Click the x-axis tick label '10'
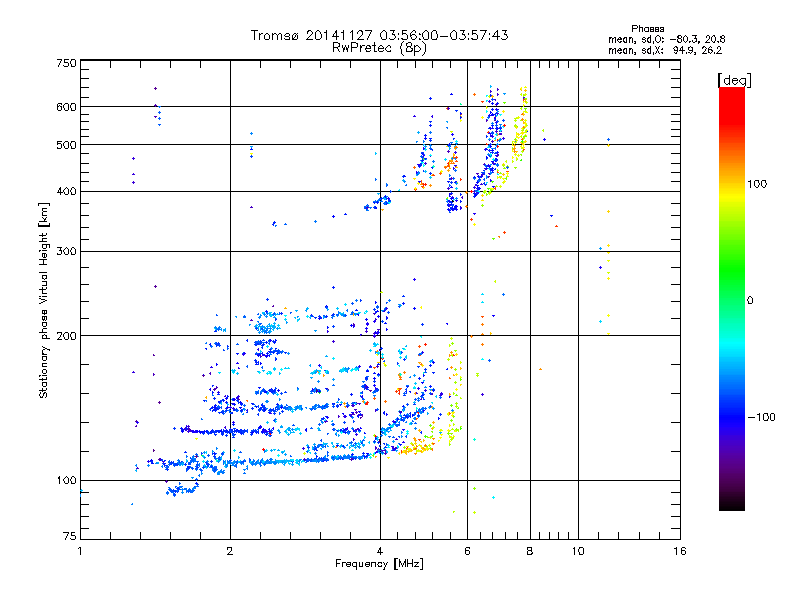 (x=578, y=551)
